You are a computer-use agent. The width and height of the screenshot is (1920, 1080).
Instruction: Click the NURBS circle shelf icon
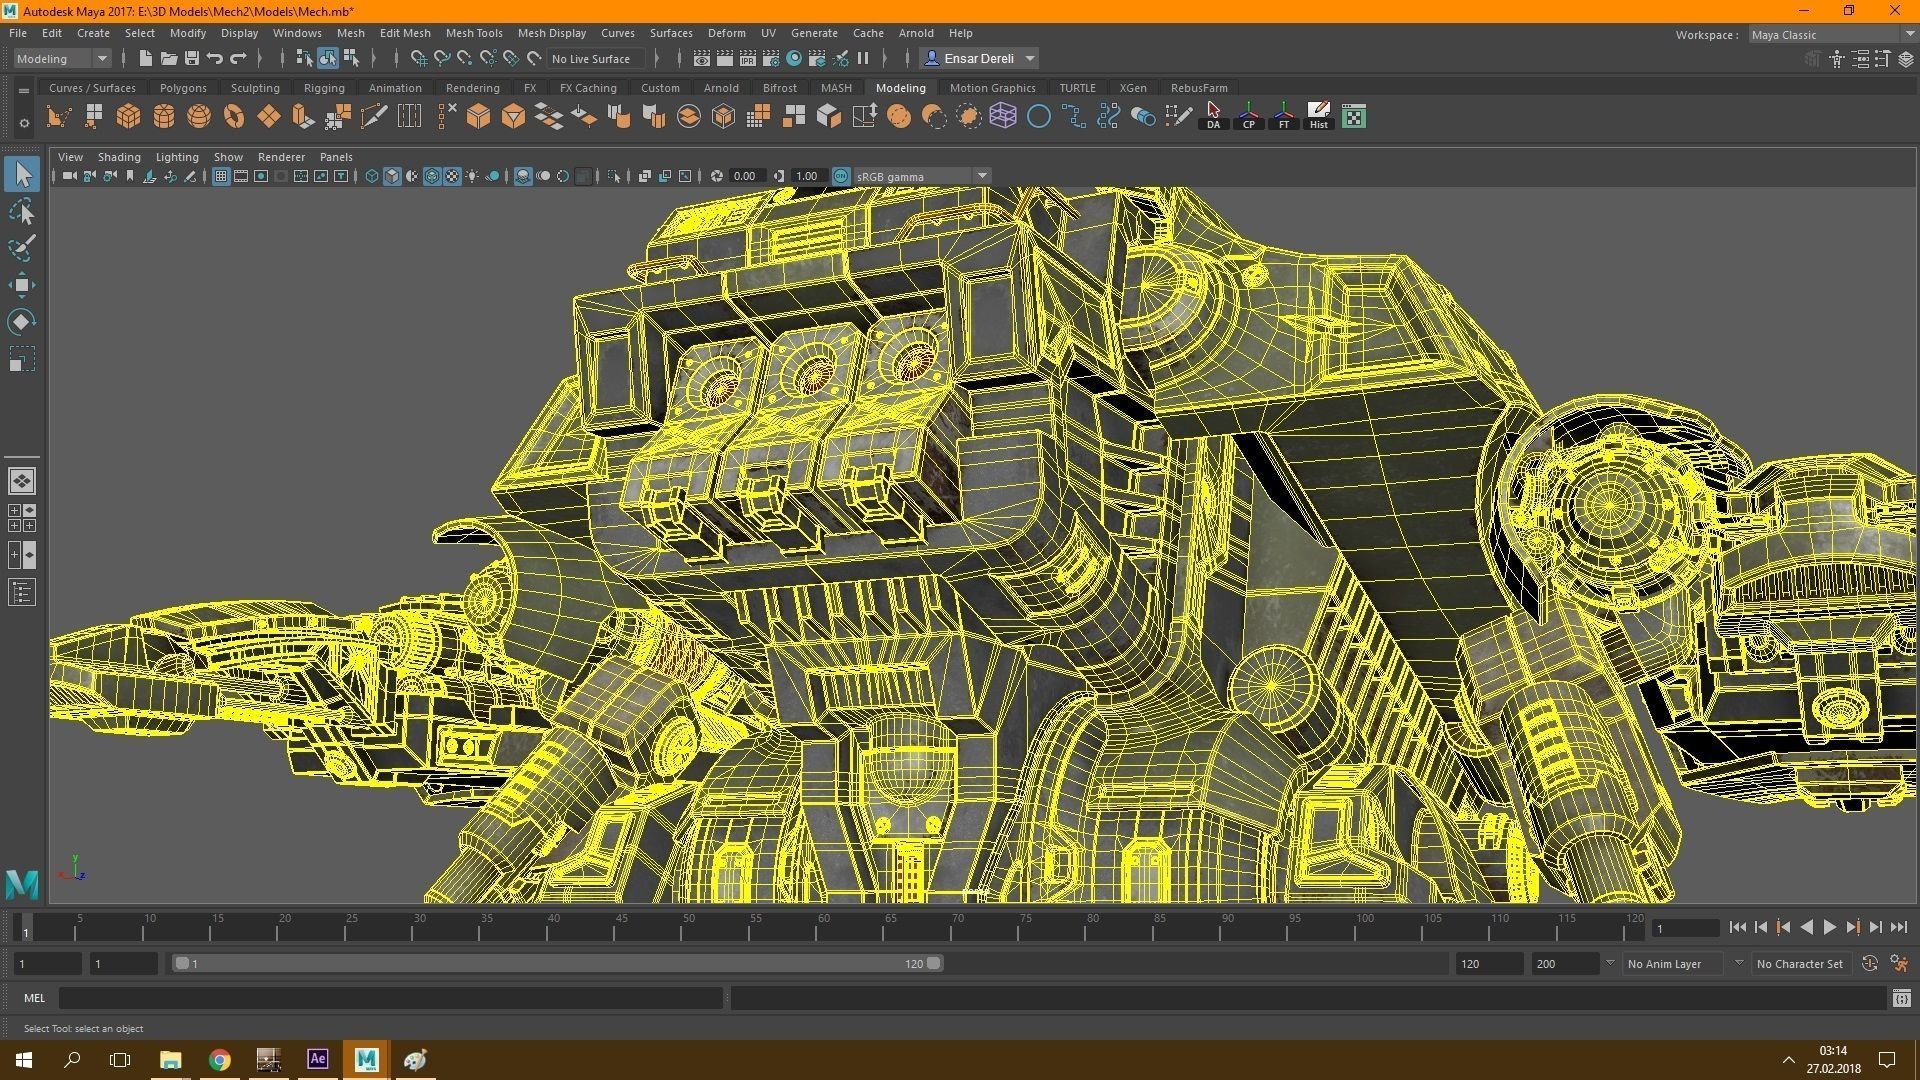pyautogui.click(x=1039, y=117)
